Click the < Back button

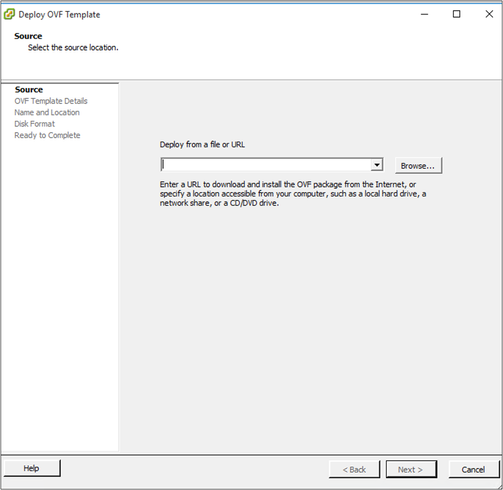[x=354, y=469]
